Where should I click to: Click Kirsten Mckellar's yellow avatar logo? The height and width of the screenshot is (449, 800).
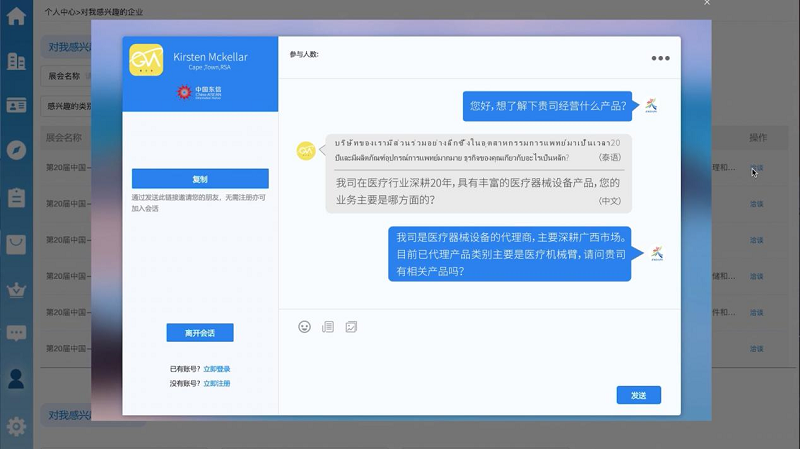(146, 60)
